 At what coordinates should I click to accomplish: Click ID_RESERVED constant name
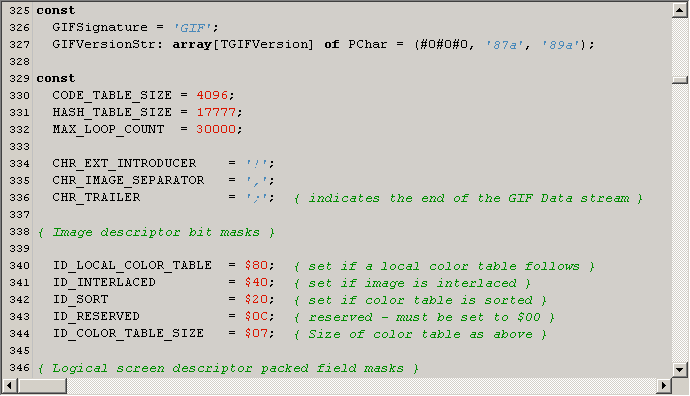(x=96, y=316)
